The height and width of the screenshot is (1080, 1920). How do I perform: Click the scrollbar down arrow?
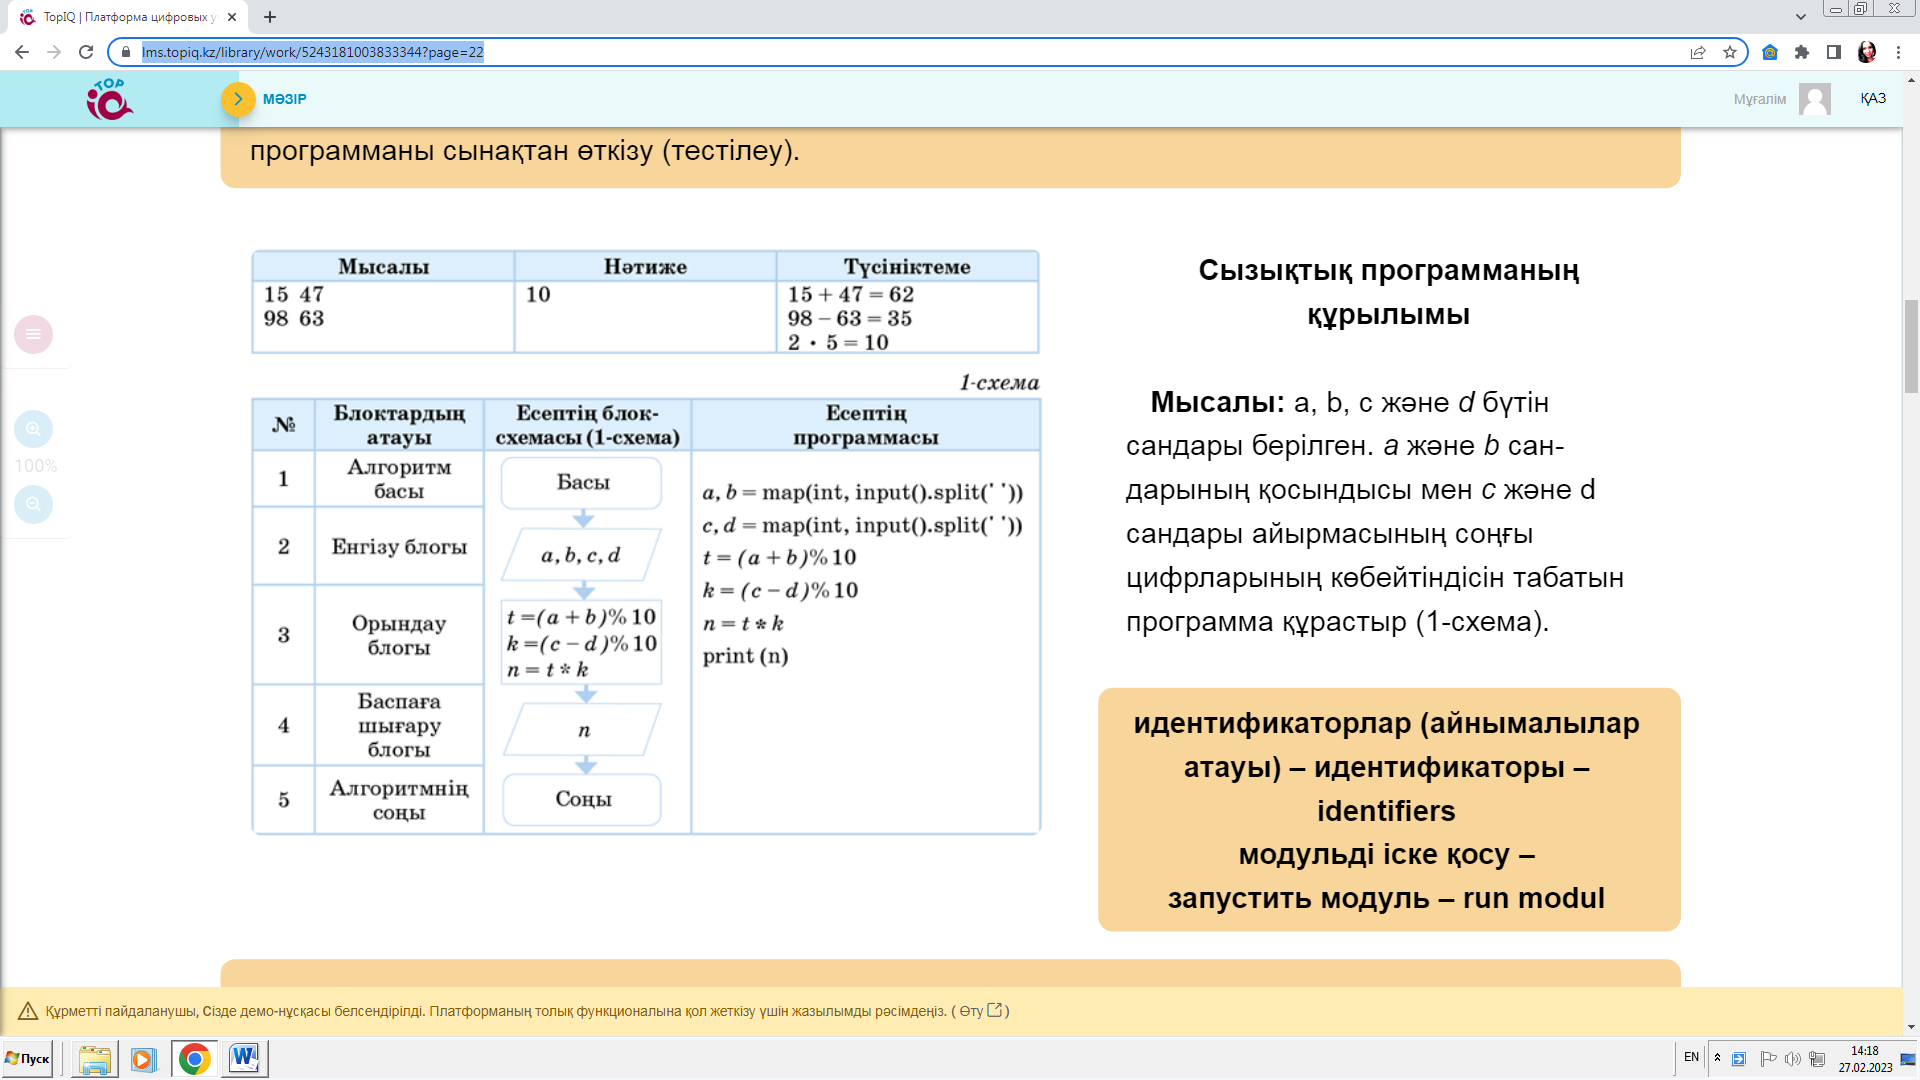[1911, 1027]
